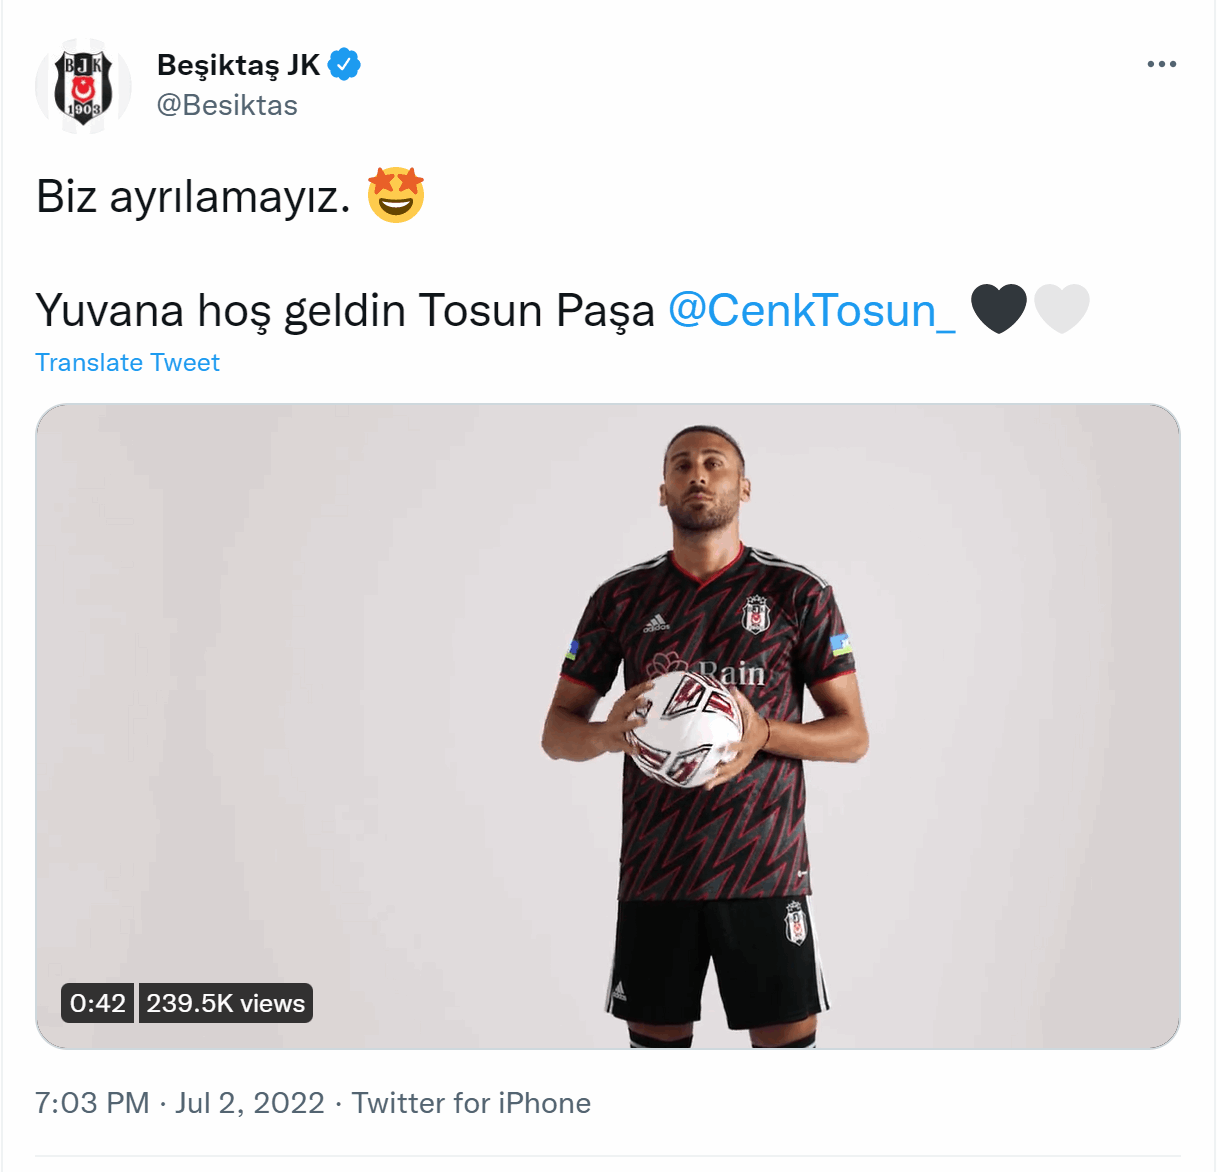Click the @CenkTosun_ mention
Viewport: 1217px width, 1172px height.
point(812,310)
